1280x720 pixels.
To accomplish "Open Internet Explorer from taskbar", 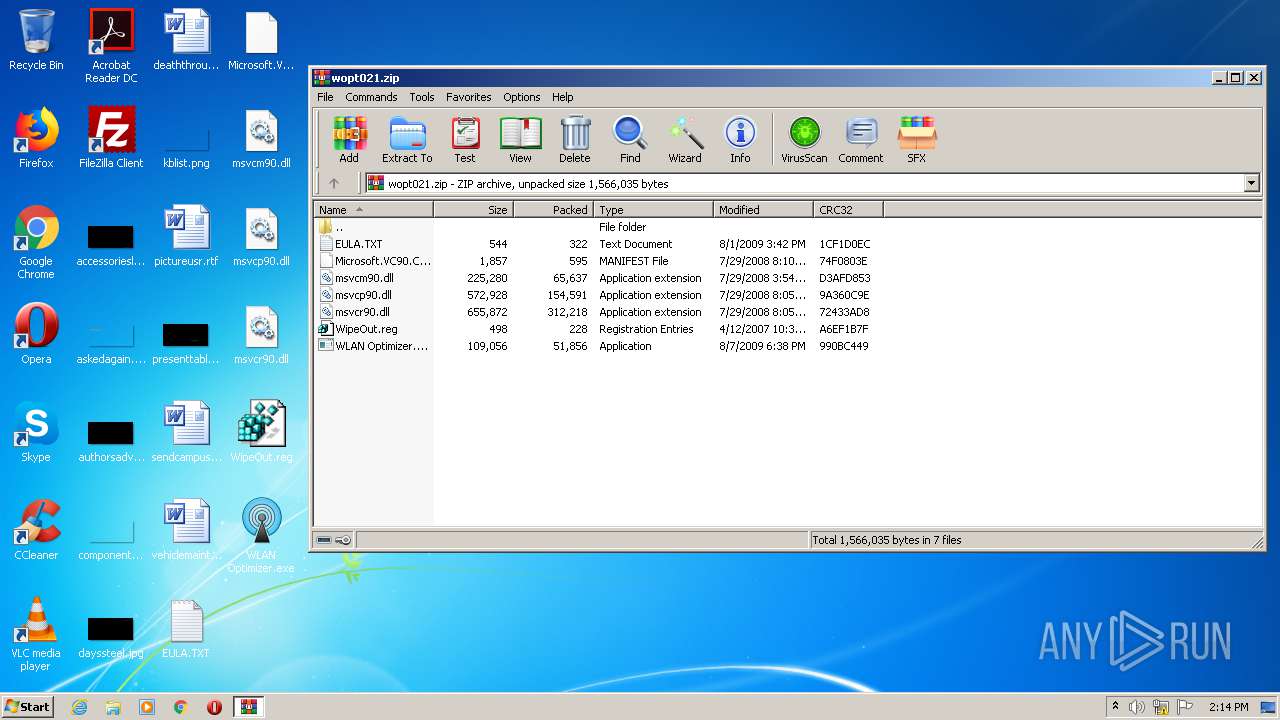I will pyautogui.click(x=79, y=707).
